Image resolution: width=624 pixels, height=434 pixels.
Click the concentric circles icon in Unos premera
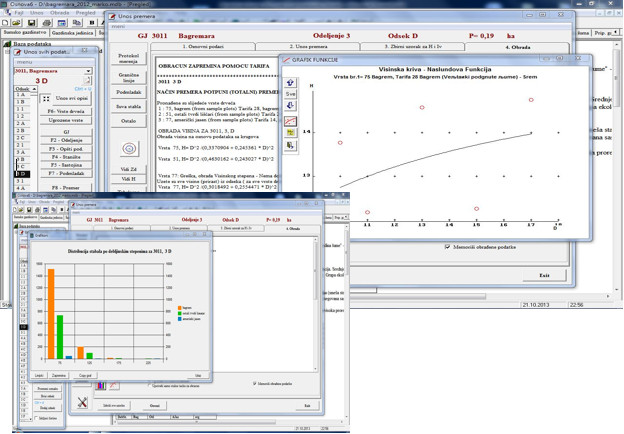tap(129, 149)
